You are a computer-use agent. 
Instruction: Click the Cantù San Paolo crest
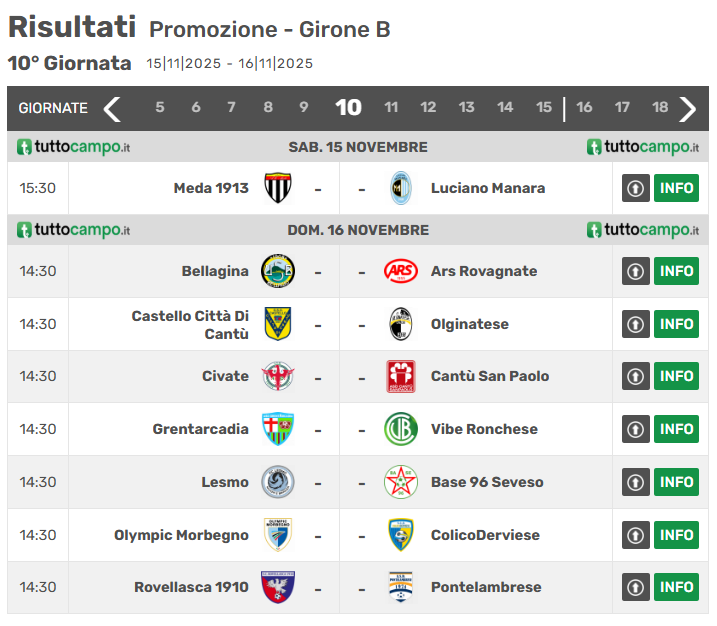(x=400, y=376)
